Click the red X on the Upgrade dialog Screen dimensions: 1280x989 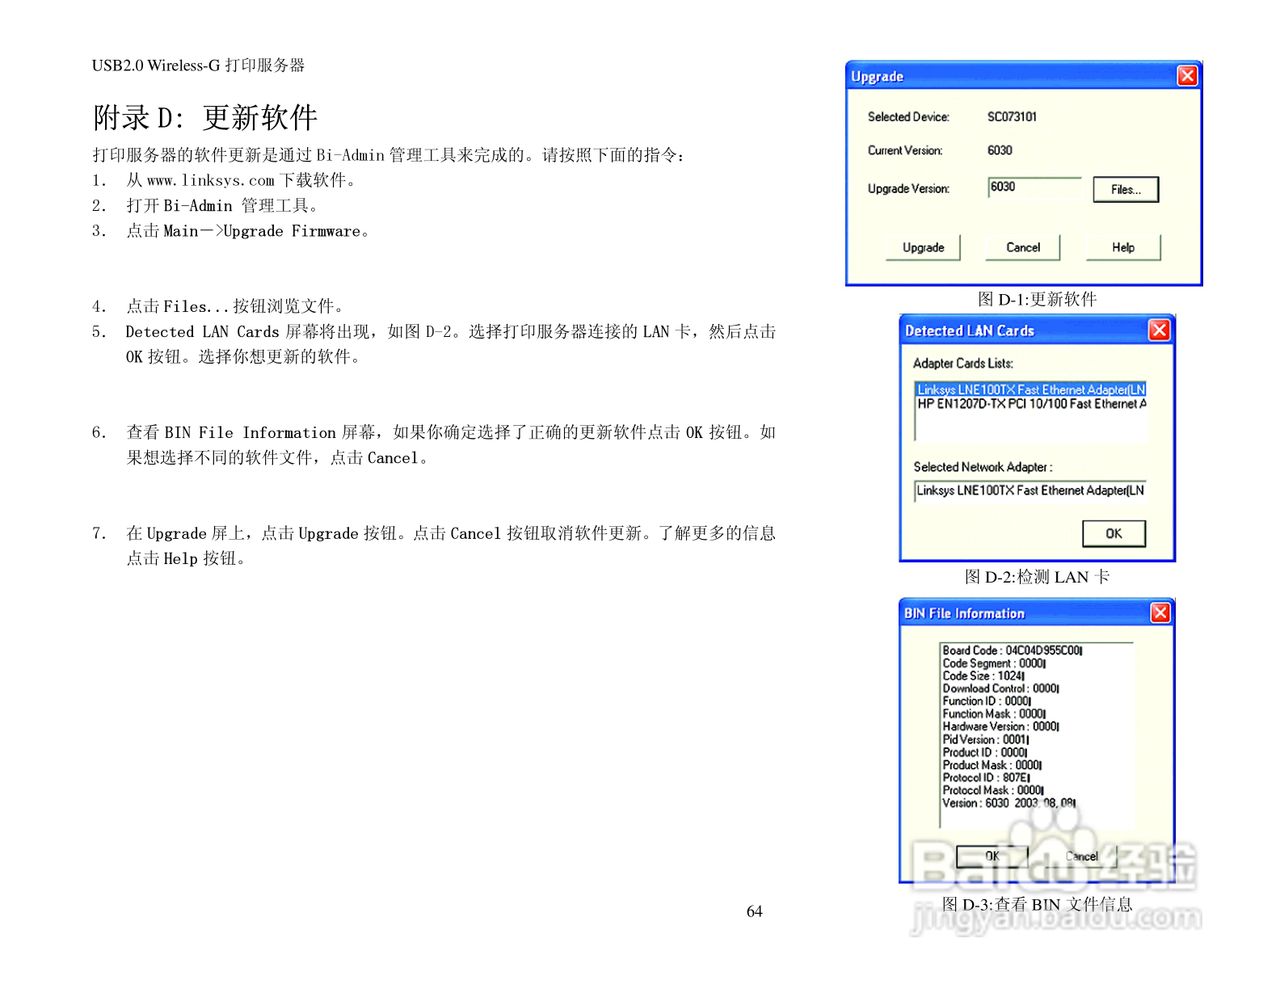[x=1187, y=75]
